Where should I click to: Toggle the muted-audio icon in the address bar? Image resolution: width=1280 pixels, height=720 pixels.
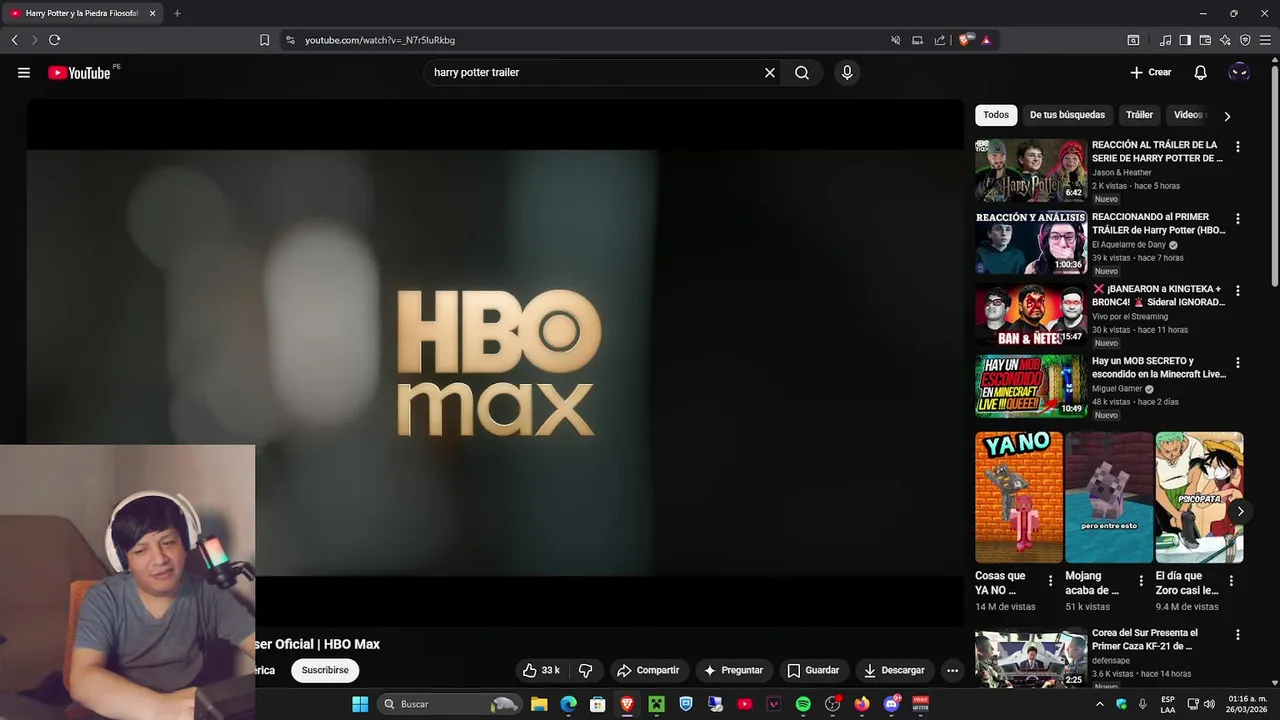[x=896, y=40]
